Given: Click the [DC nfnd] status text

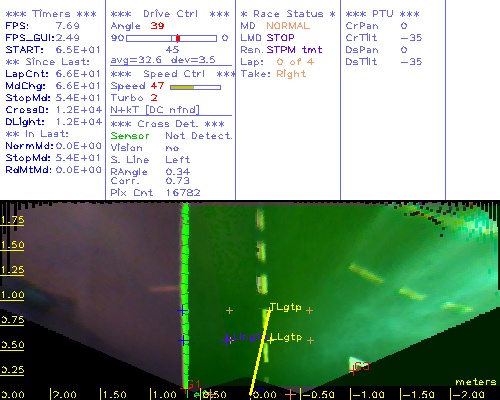Looking at the screenshot, I should (172, 110).
